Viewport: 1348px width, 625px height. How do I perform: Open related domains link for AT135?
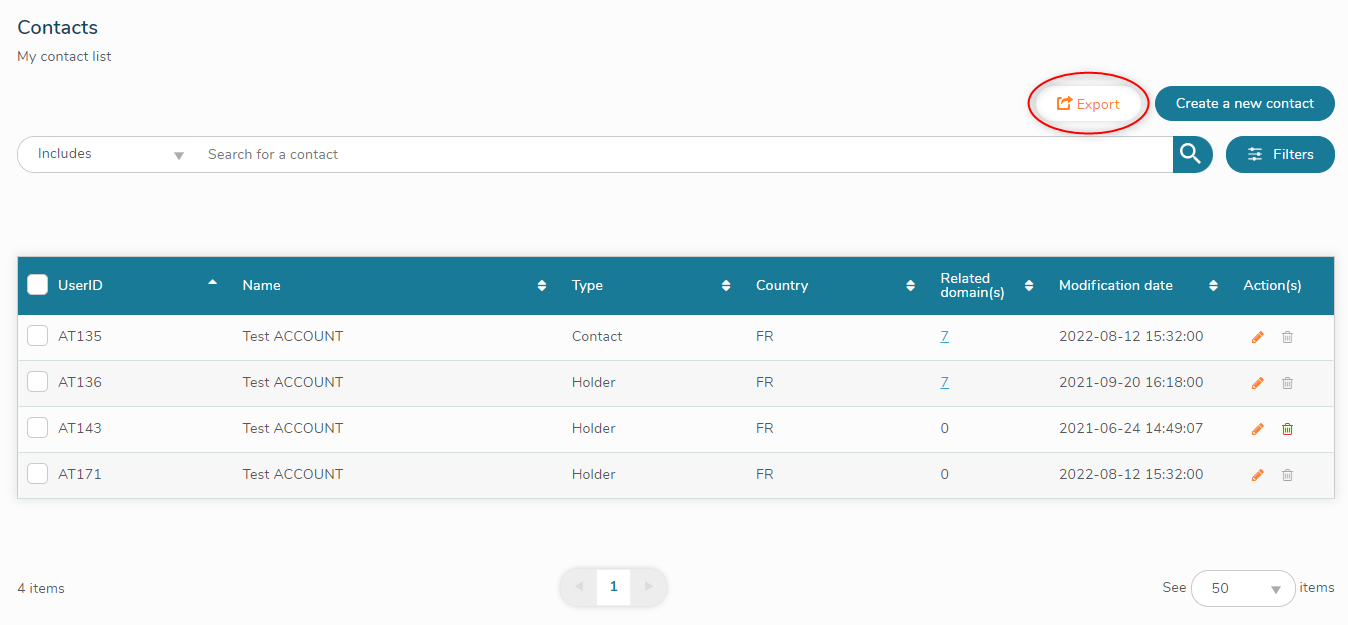[x=944, y=337]
